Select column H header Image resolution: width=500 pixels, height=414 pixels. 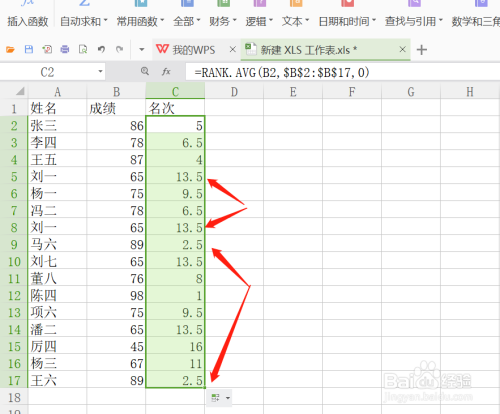[x=470, y=91]
